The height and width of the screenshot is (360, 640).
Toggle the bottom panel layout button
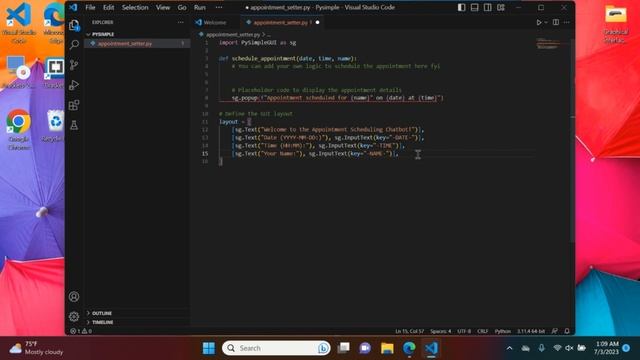pos(474,7)
